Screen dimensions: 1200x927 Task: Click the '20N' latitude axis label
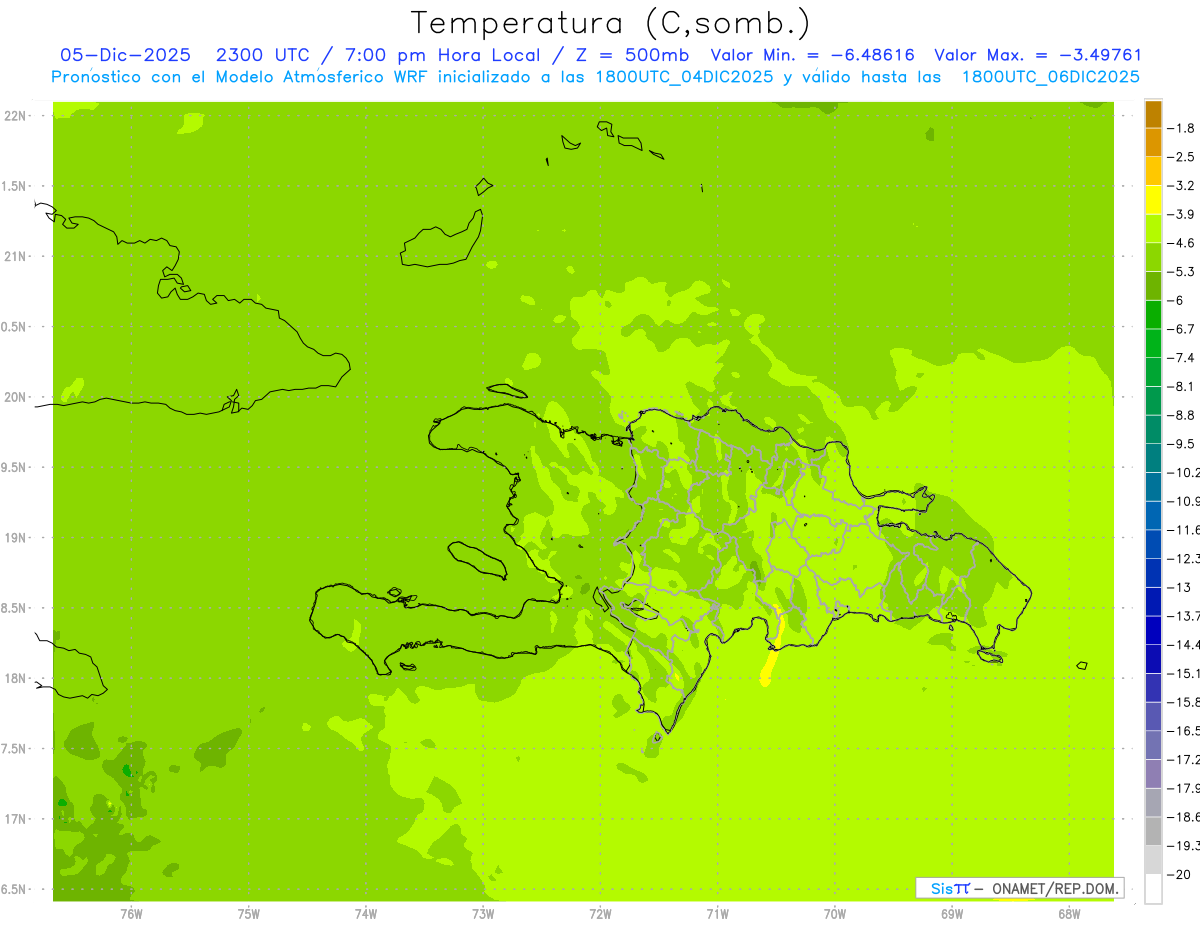click(x=14, y=397)
